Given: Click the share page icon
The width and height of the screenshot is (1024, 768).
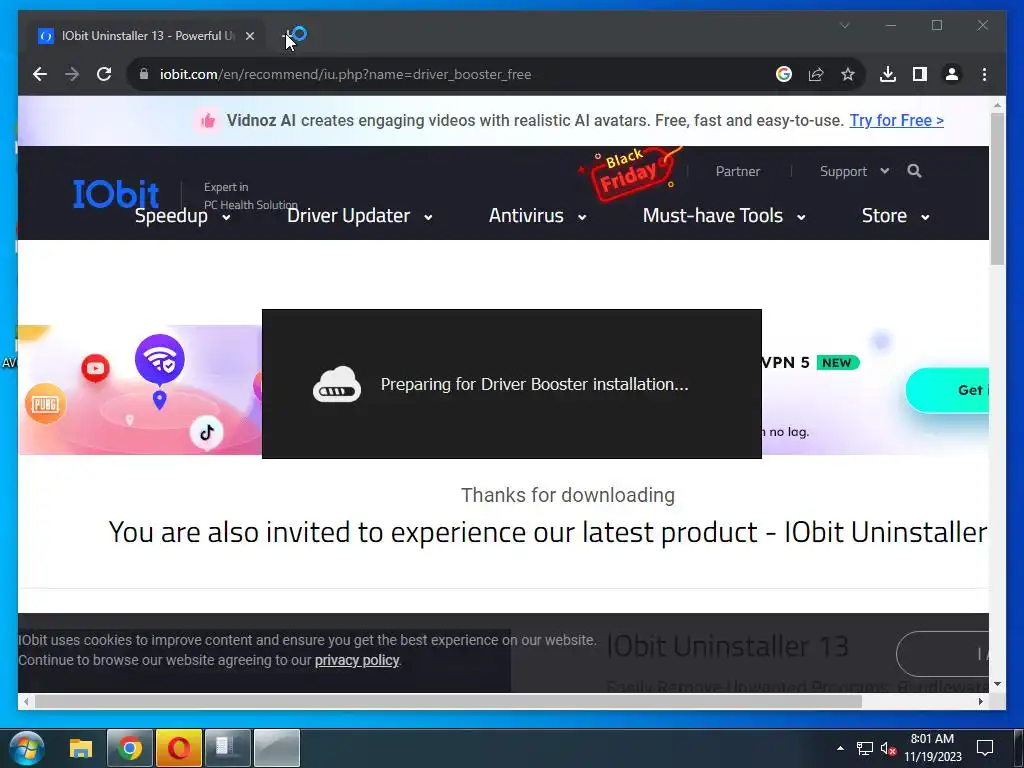Looking at the screenshot, I should click(x=816, y=74).
